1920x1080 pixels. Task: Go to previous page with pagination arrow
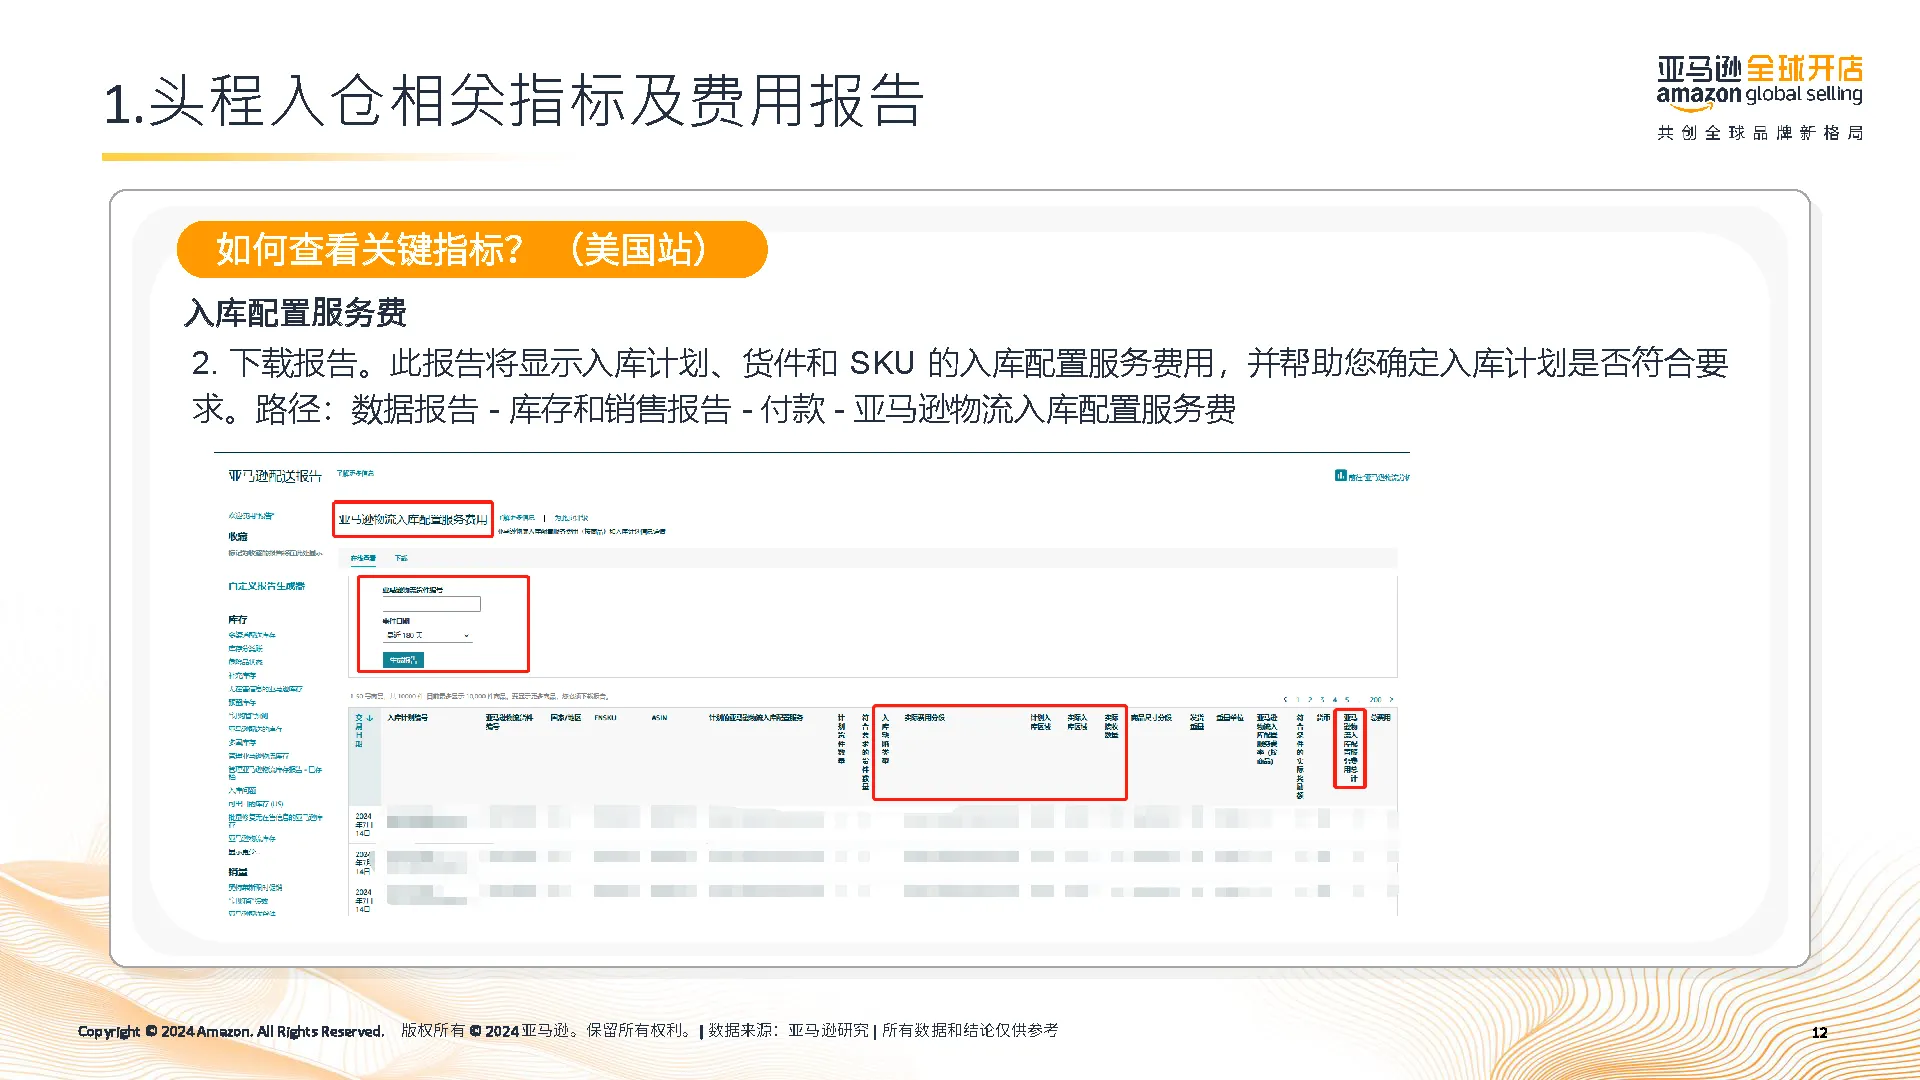click(1285, 699)
